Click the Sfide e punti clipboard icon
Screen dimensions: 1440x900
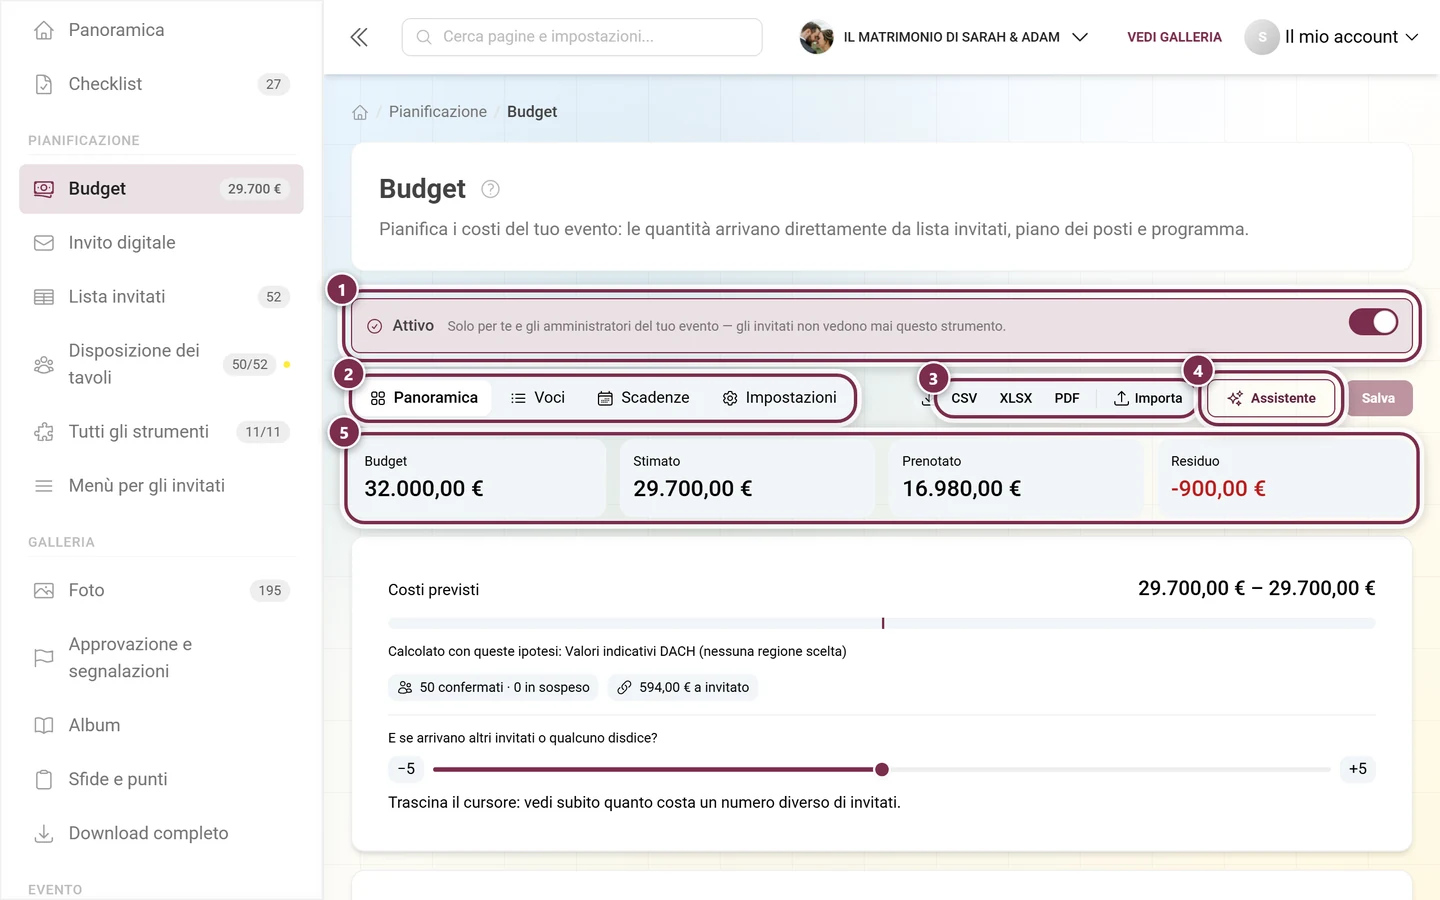(x=44, y=780)
